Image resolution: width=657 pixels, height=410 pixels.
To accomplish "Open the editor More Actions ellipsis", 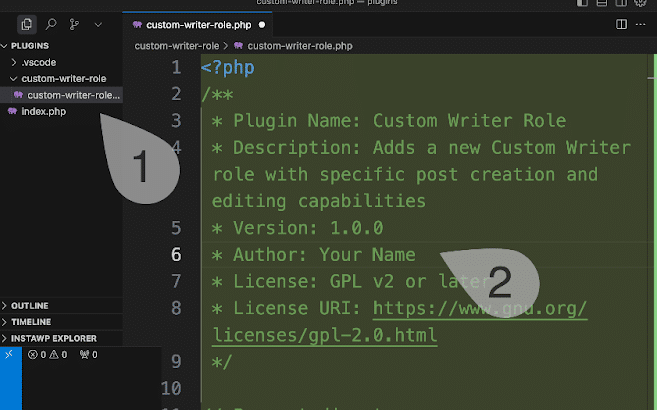I will [x=643, y=23].
